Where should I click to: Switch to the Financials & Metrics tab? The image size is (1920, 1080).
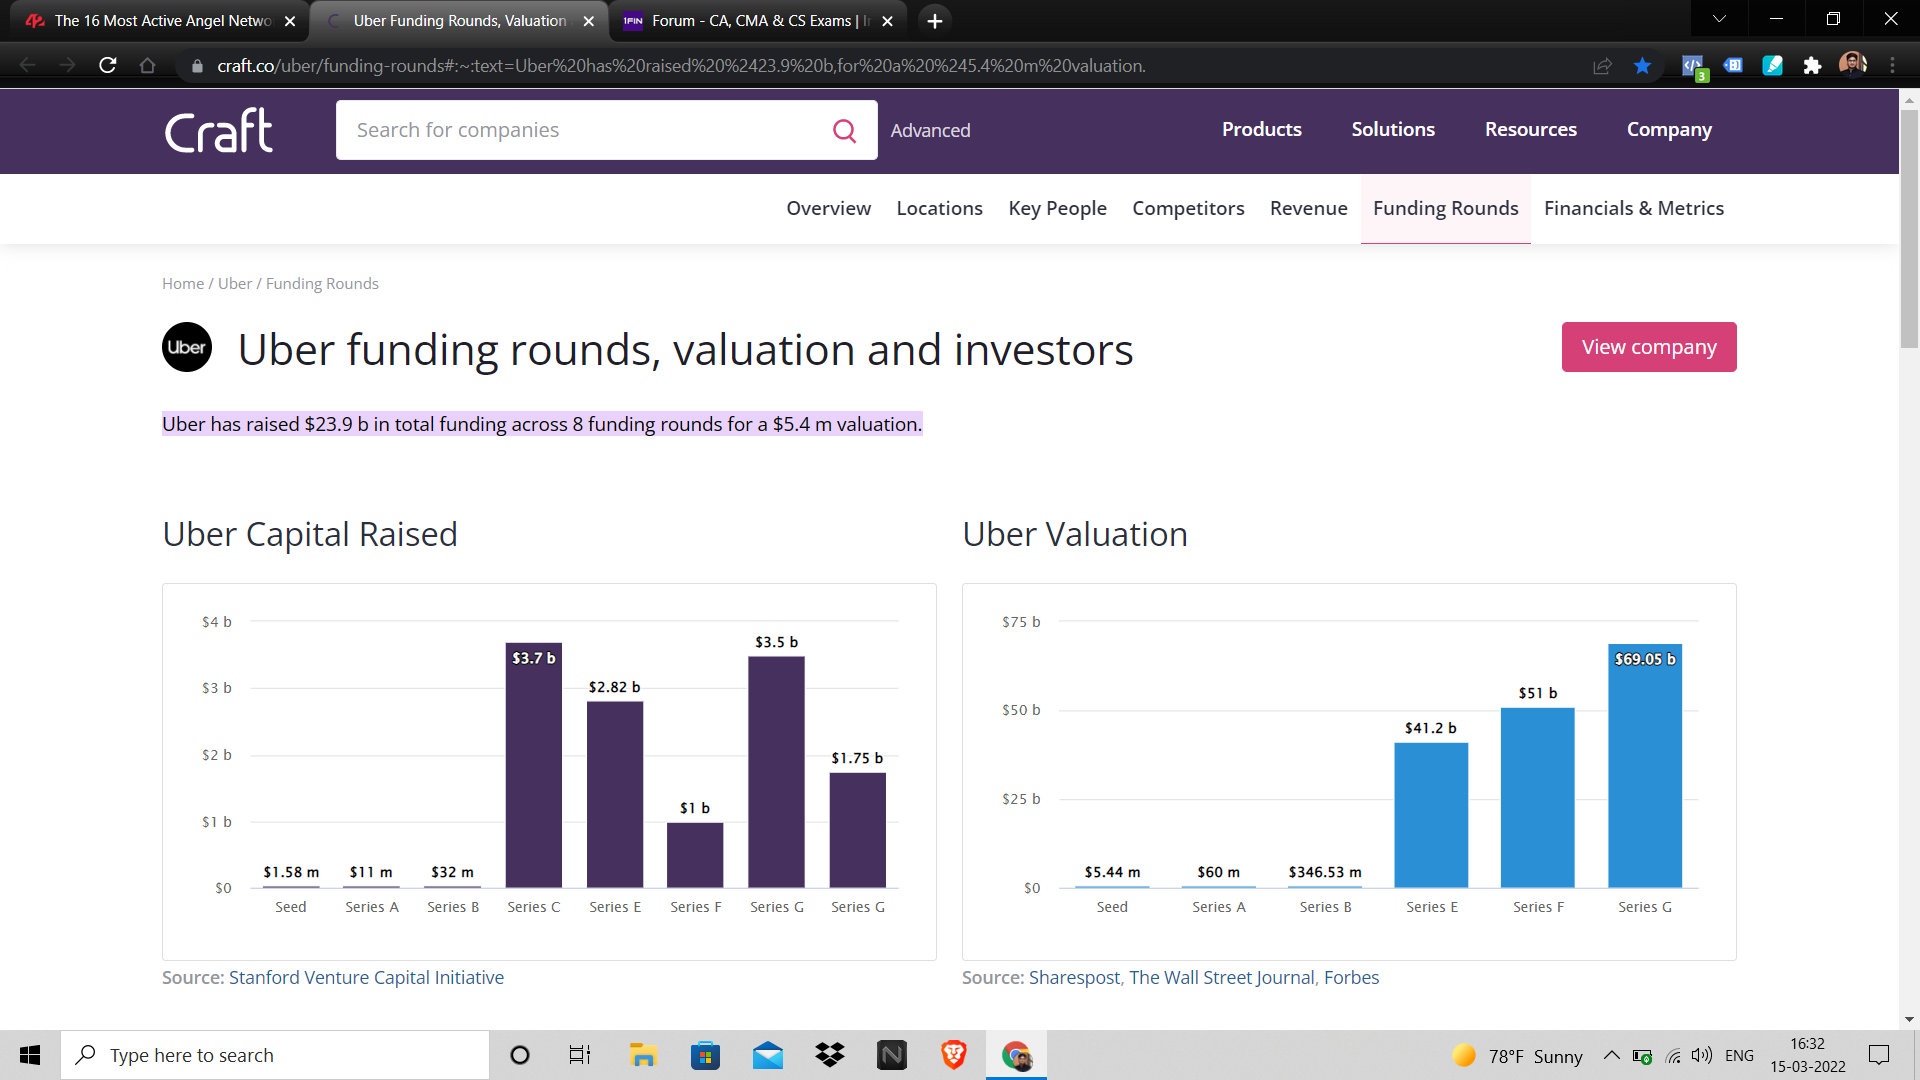click(x=1633, y=208)
